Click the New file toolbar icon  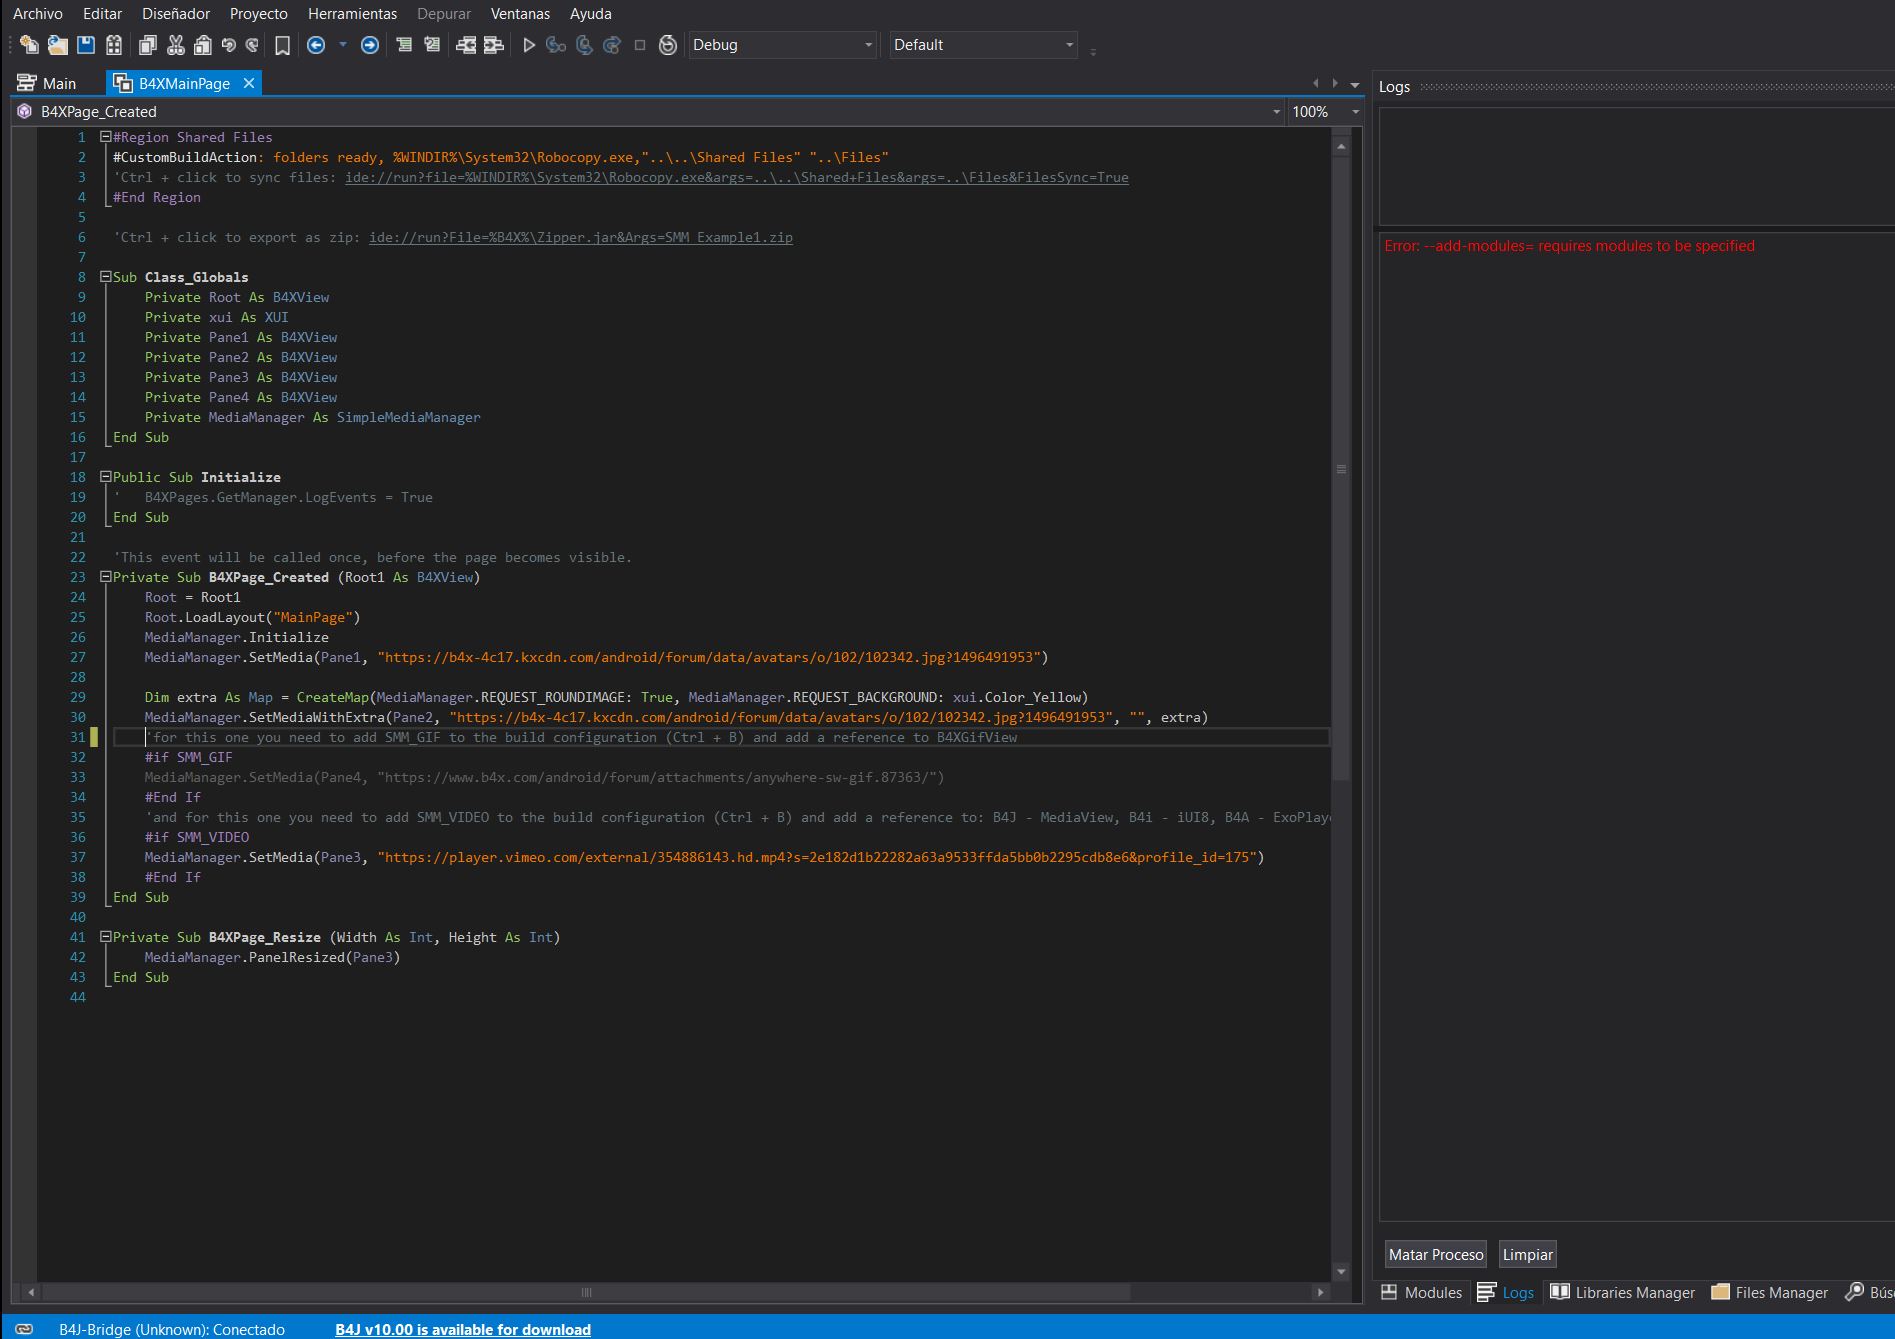pyautogui.click(x=29, y=45)
